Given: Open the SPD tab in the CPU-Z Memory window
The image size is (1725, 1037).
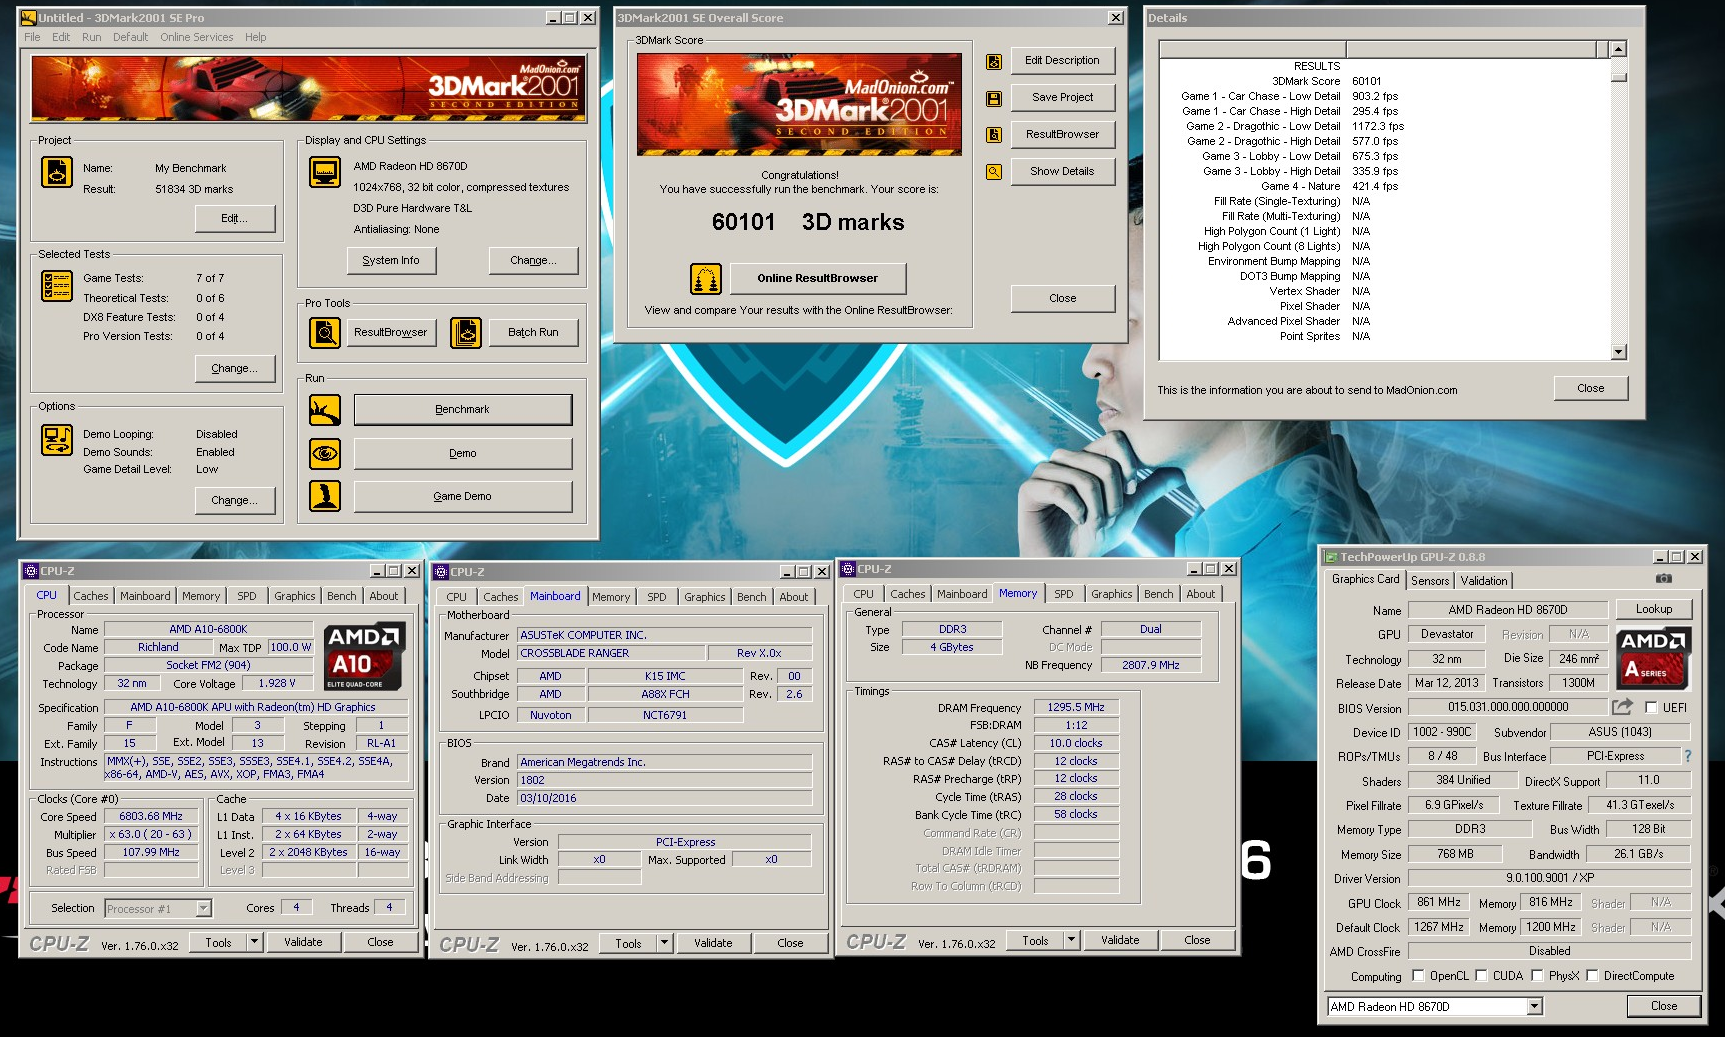Looking at the screenshot, I should tap(1064, 594).
